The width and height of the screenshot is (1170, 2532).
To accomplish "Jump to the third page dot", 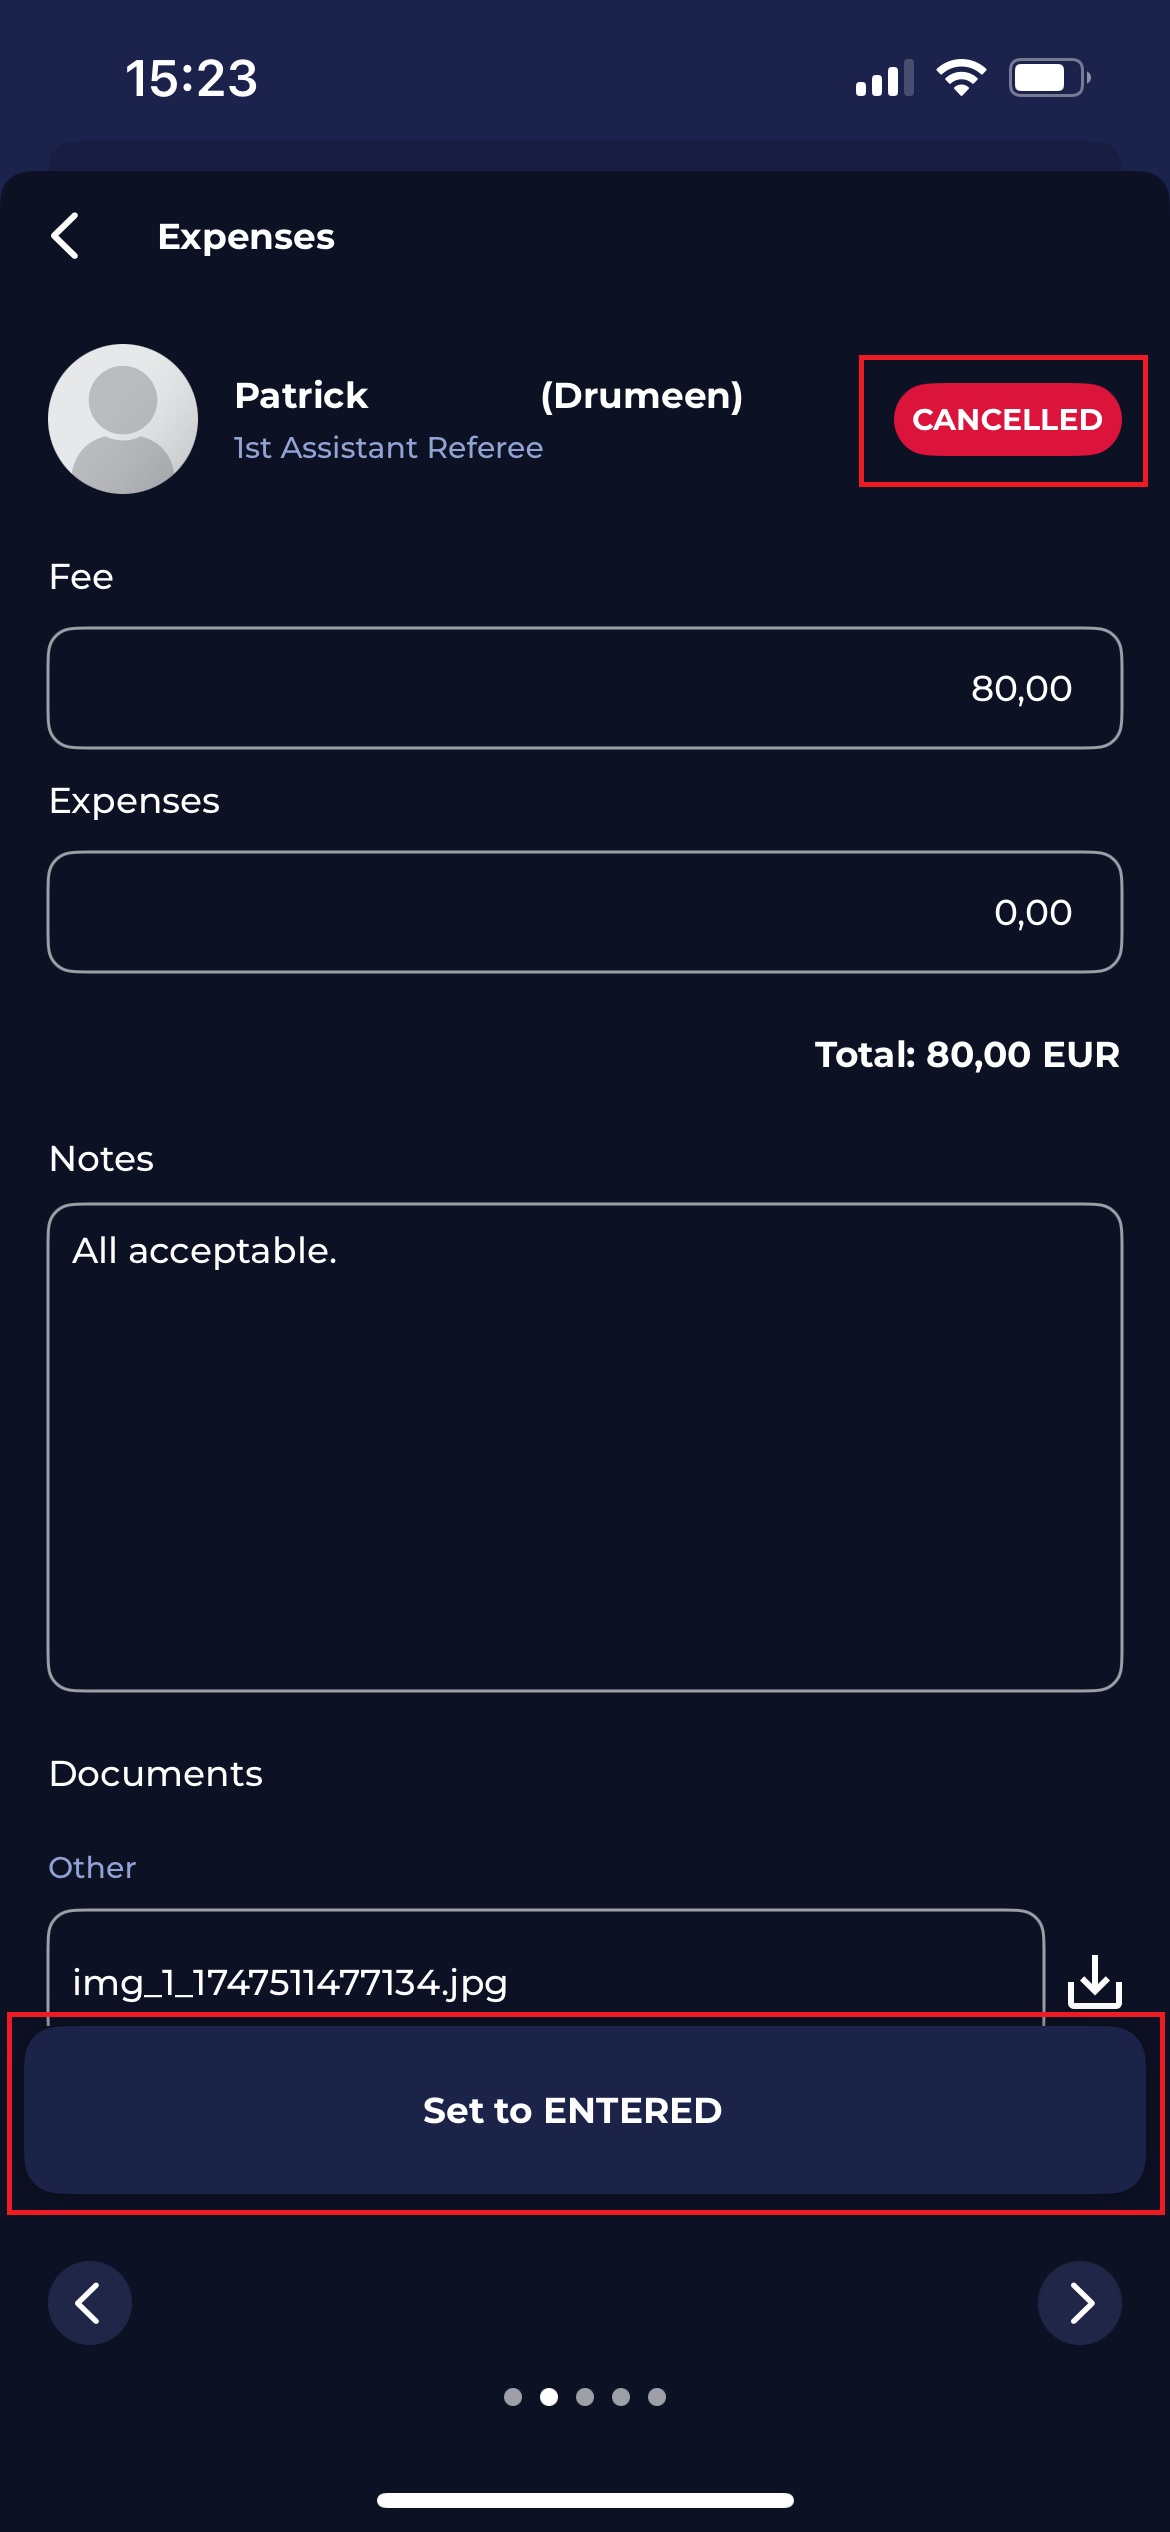I will coord(585,2397).
